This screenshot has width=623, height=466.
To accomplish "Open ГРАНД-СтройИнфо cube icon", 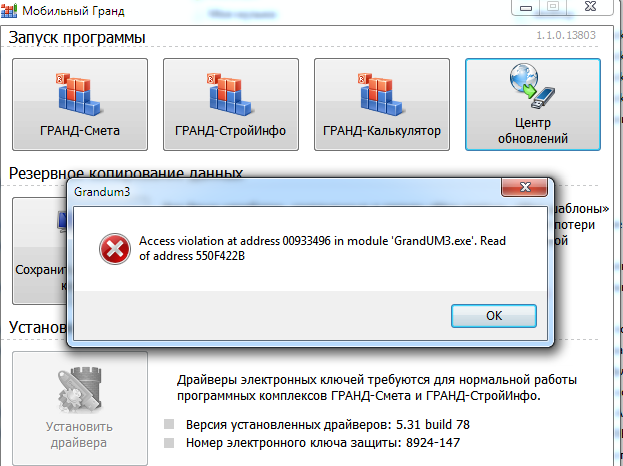I will [230, 95].
